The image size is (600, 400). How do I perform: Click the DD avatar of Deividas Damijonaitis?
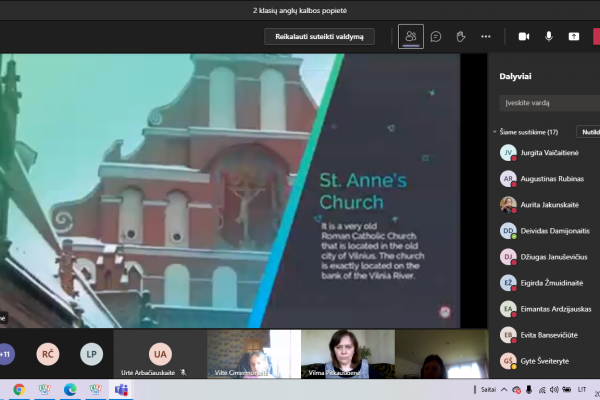pos(508,231)
